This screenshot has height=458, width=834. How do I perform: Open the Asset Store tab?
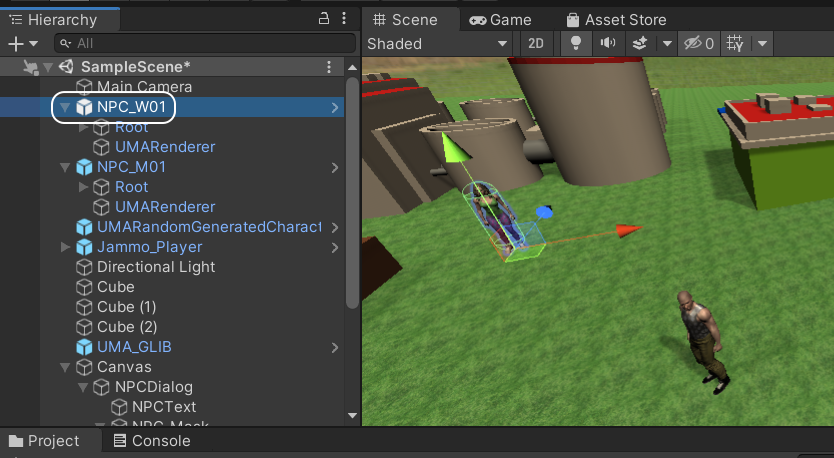click(616, 20)
